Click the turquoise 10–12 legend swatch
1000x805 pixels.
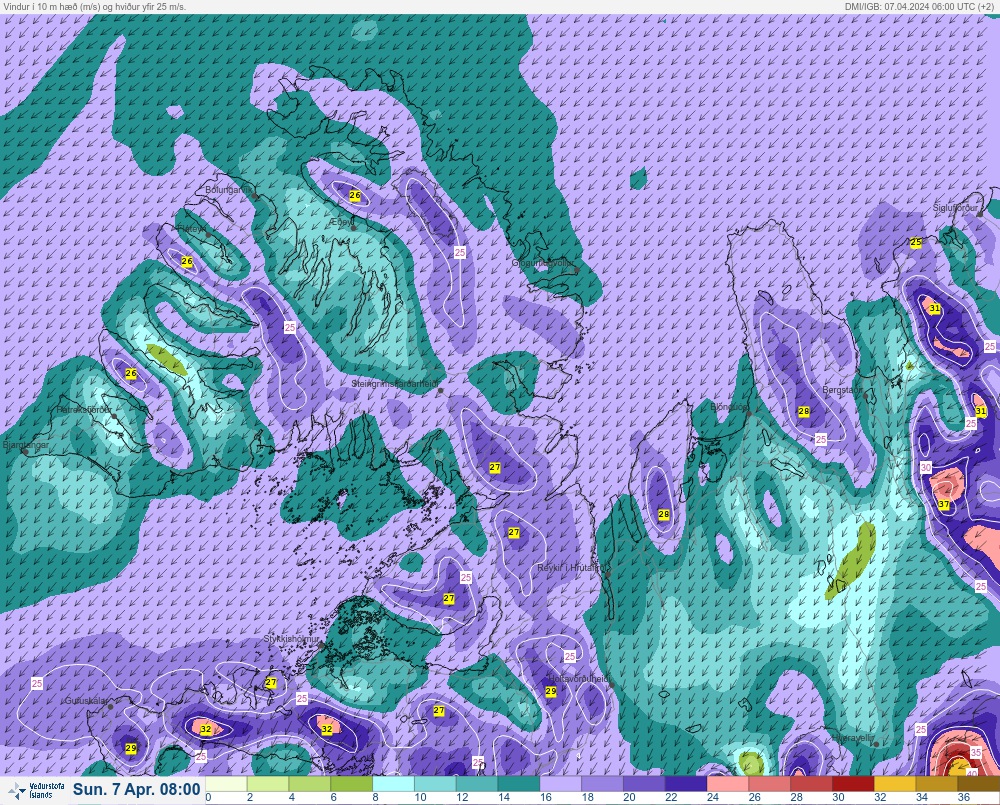tap(435, 783)
